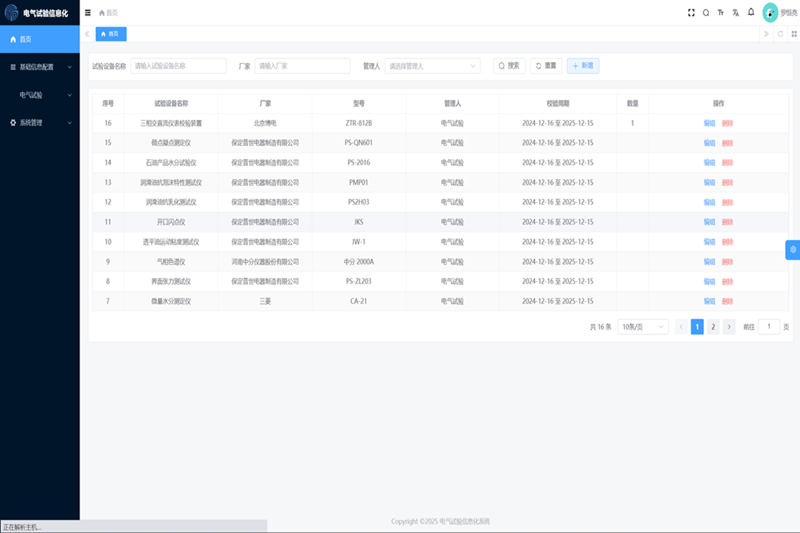Click 删除 for the 气相色谱仪 row
800x533 pixels.
click(x=727, y=262)
